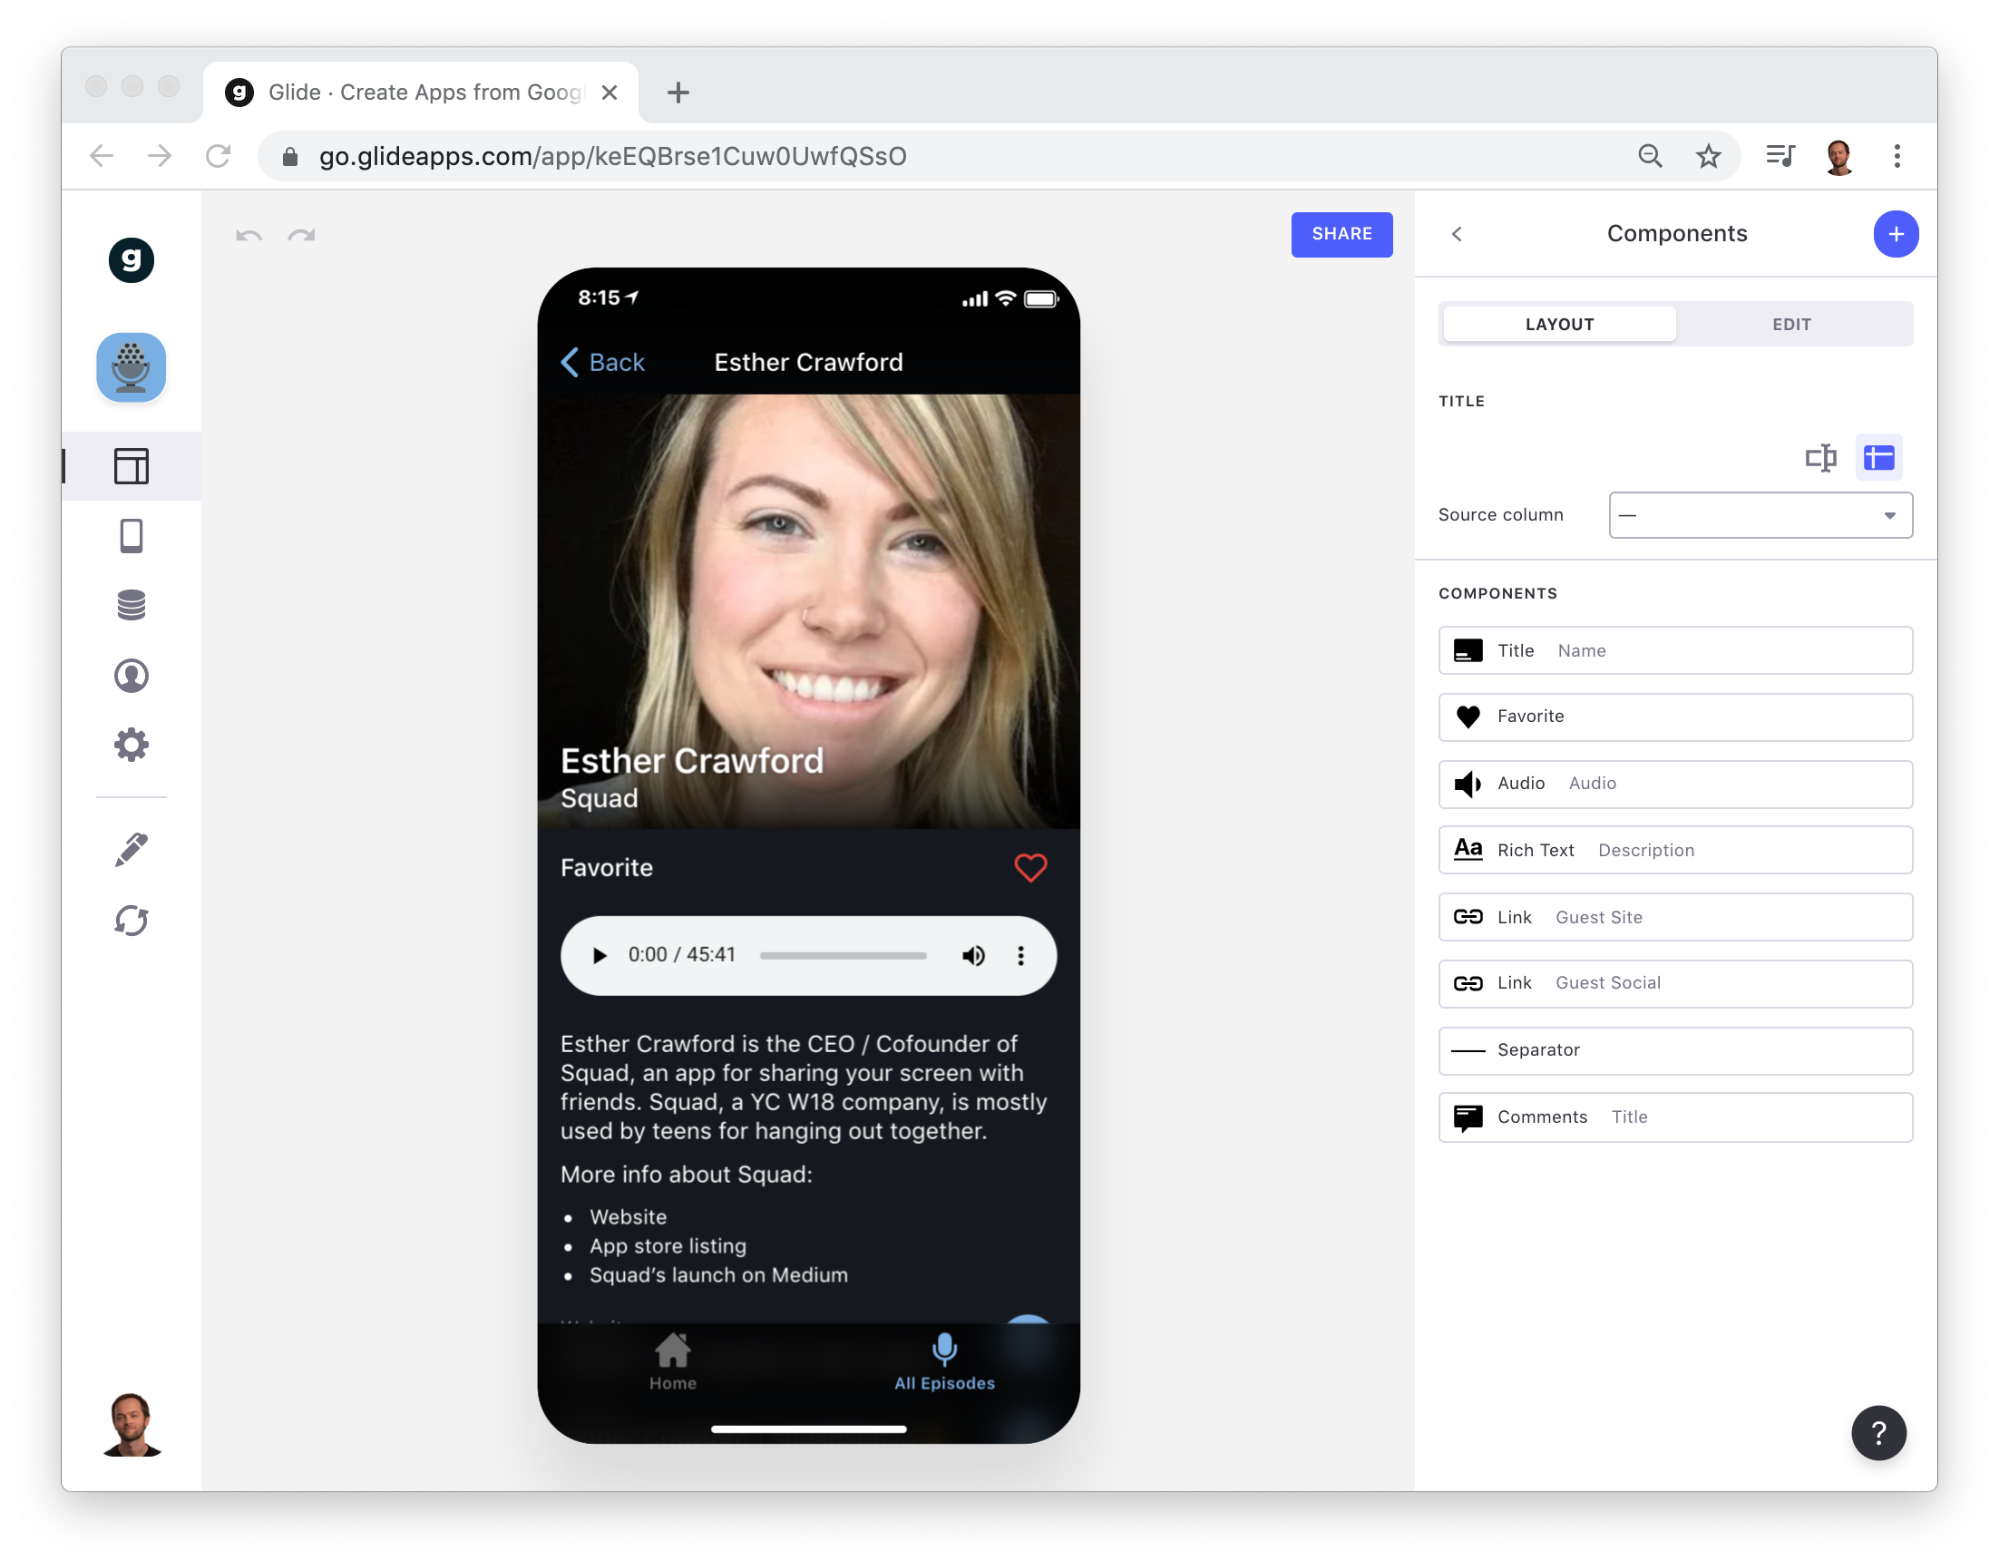
Task: Reload the browser page
Action: pos(218,156)
